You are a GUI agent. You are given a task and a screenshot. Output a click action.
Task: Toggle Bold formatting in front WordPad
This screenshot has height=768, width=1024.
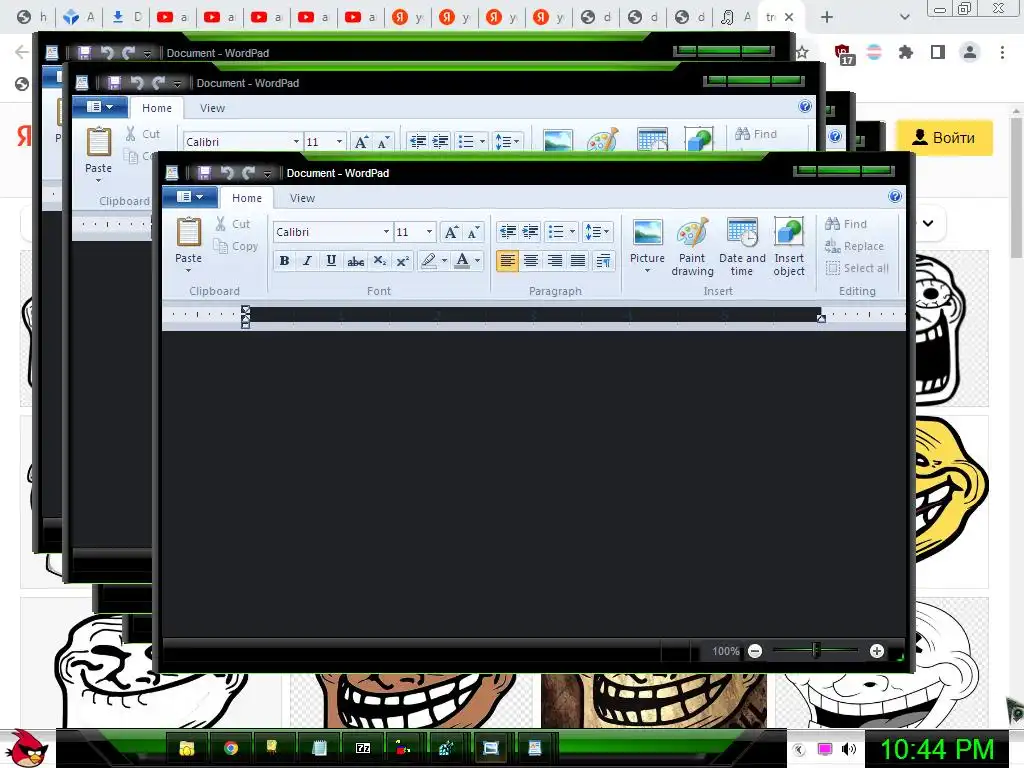(x=284, y=261)
